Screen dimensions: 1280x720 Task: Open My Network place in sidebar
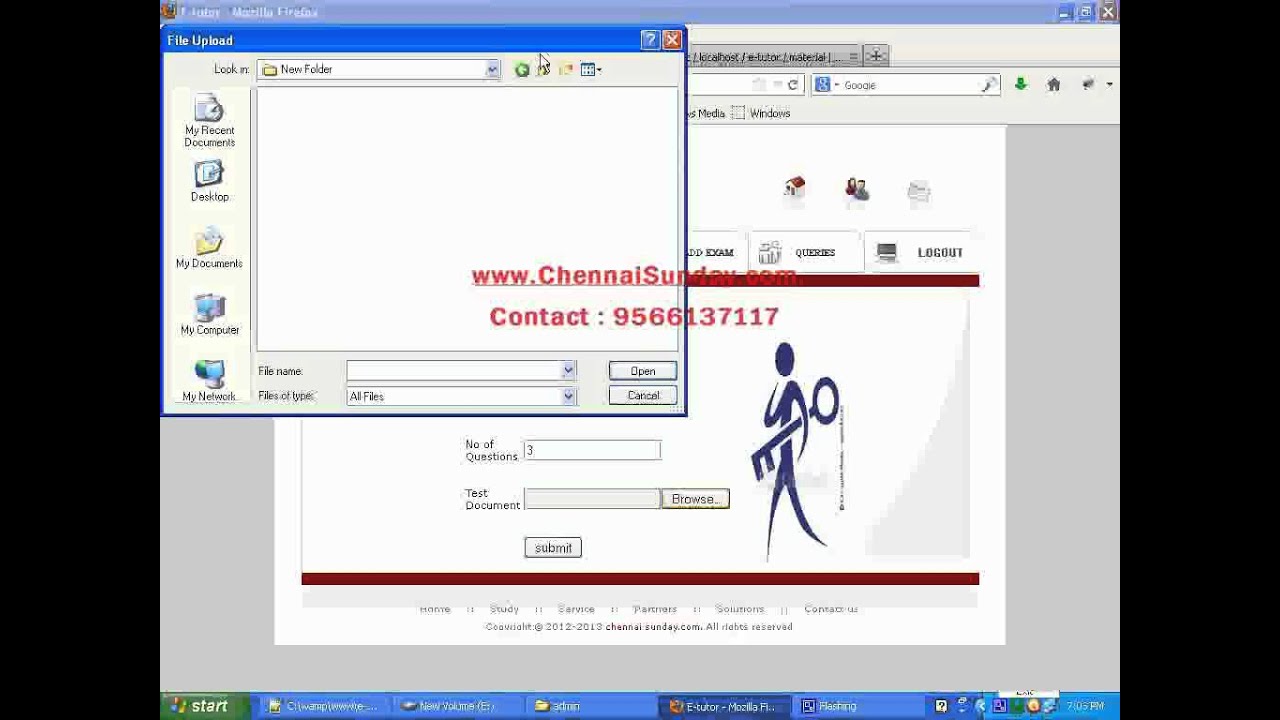(209, 381)
